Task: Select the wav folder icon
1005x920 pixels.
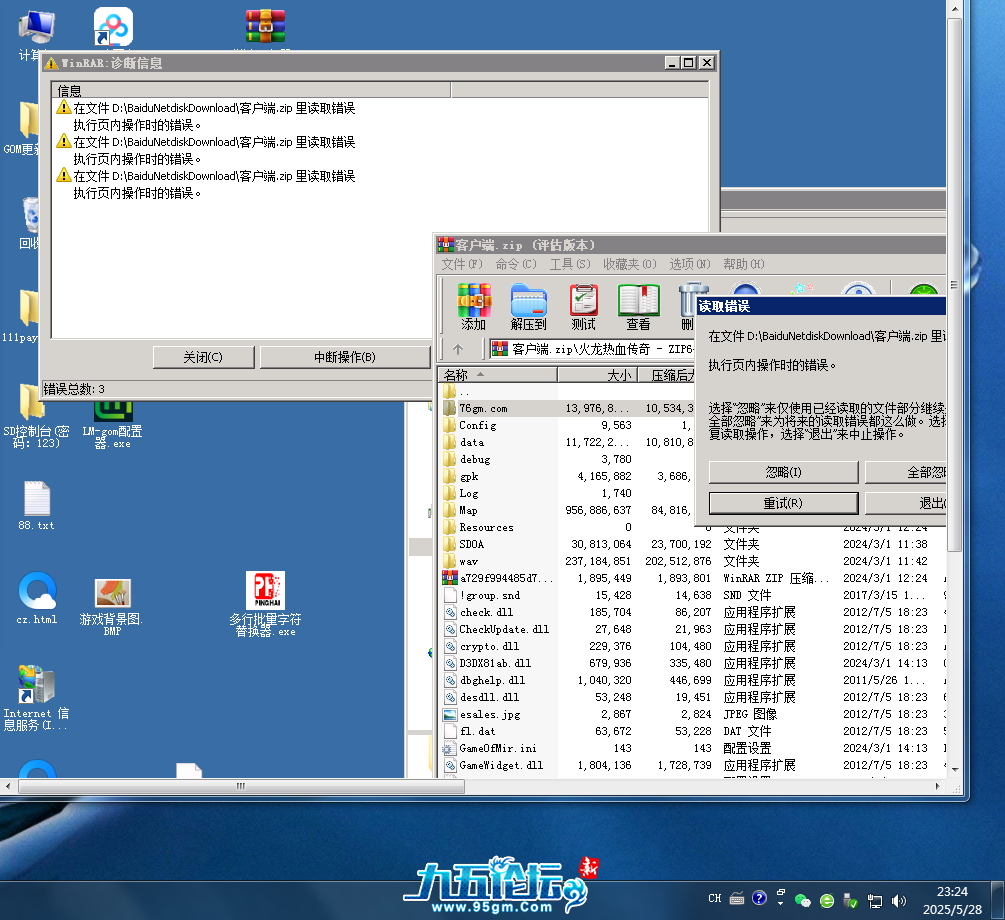Action: [449, 561]
